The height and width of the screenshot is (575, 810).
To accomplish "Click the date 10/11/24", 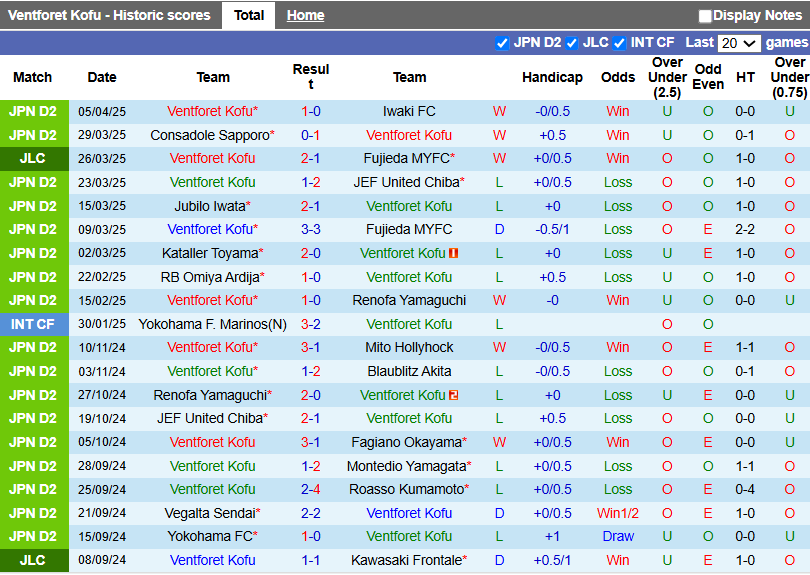I will [x=102, y=348].
